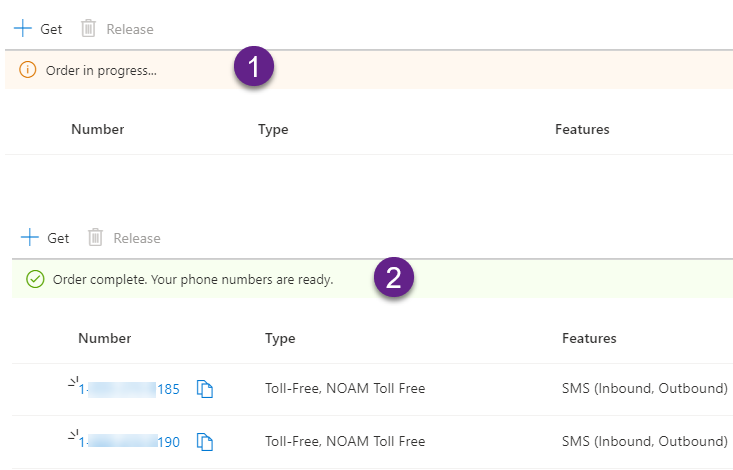Click the purple circle badge numbered 2
Screen dimensions: 733x470
click(394, 278)
